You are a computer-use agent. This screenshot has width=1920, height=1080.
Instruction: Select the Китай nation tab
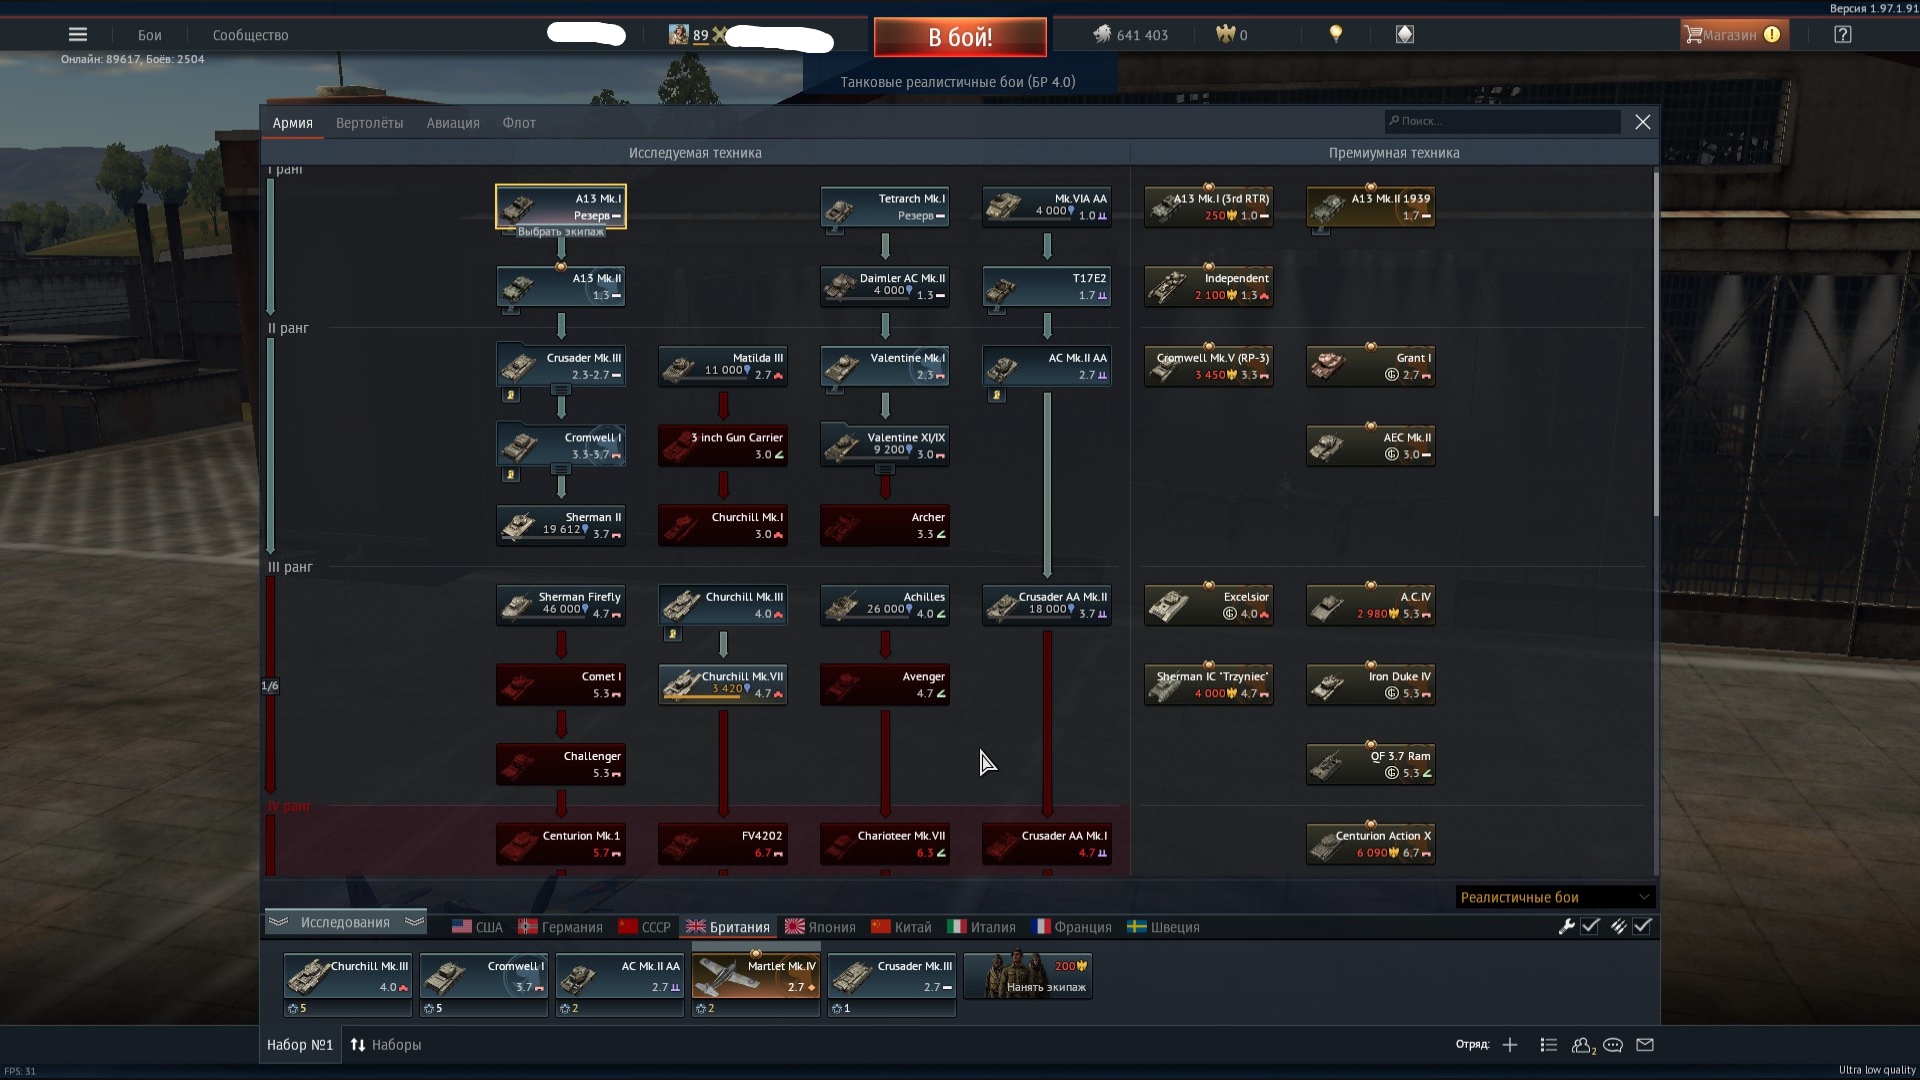901,927
